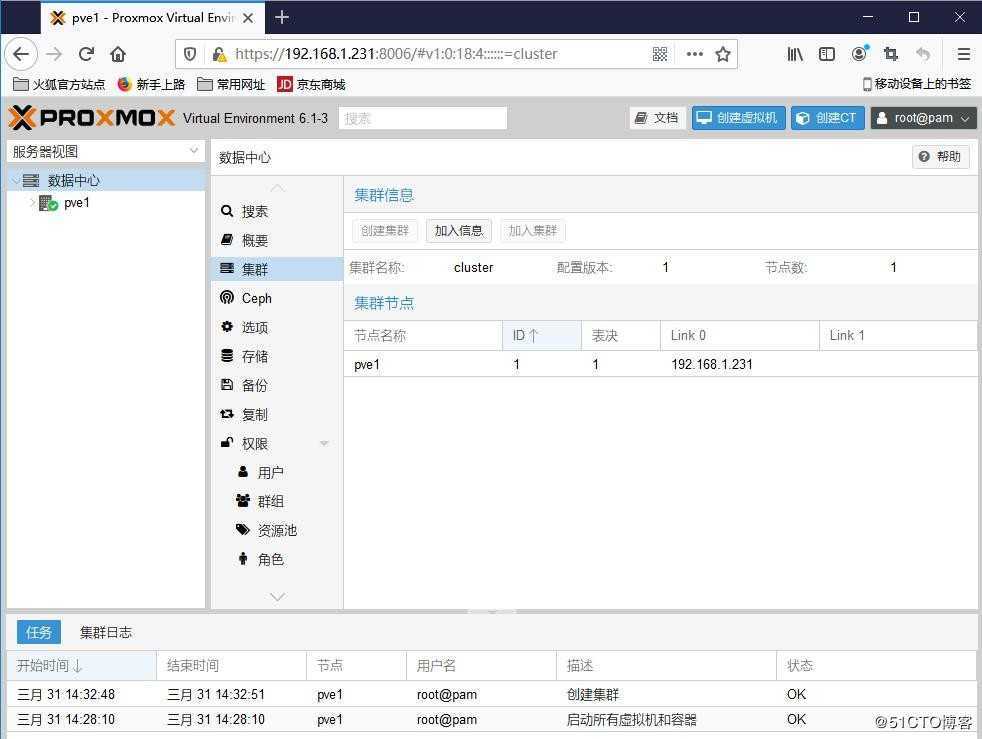Click 创建CT button

click(x=828, y=118)
